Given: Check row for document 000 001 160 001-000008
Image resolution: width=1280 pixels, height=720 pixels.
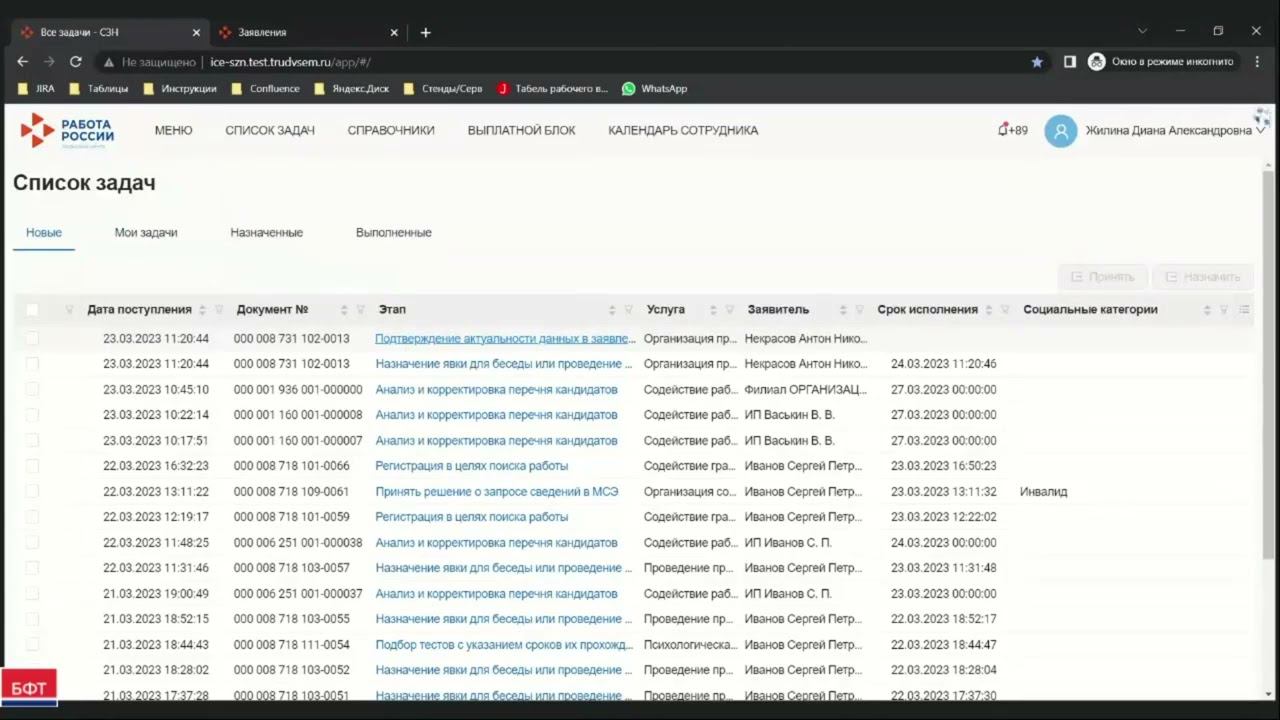Looking at the screenshot, I should pyautogui.click(x=32, y=415).
